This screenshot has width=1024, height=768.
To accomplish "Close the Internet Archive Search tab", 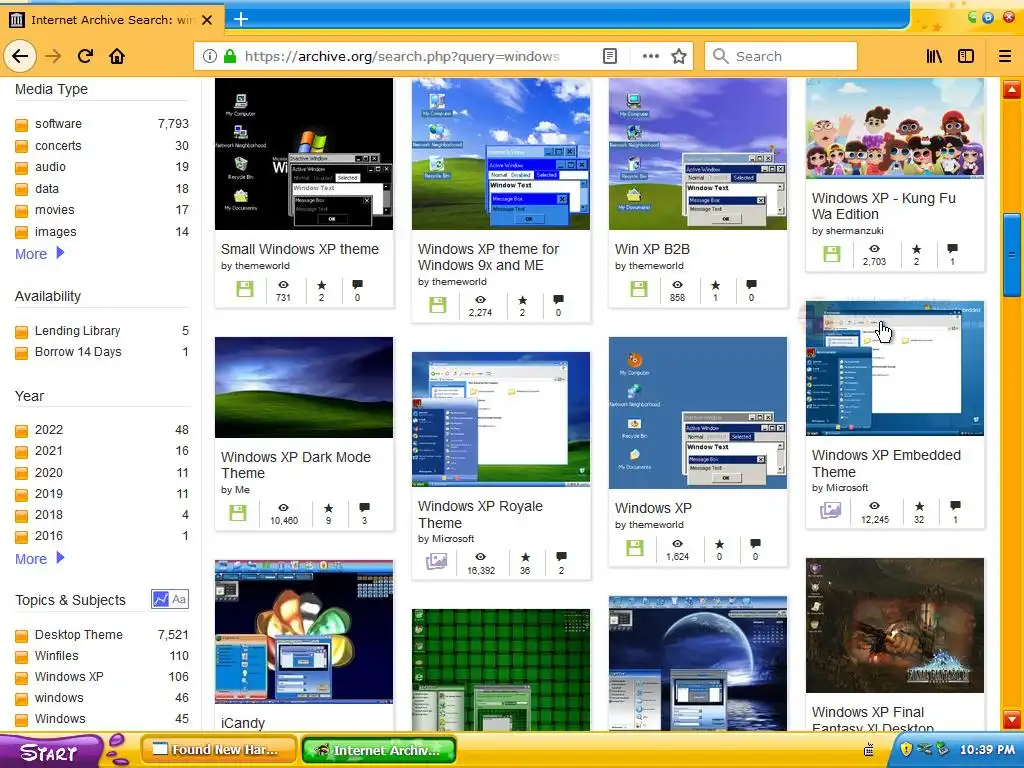I will (207, 20).
